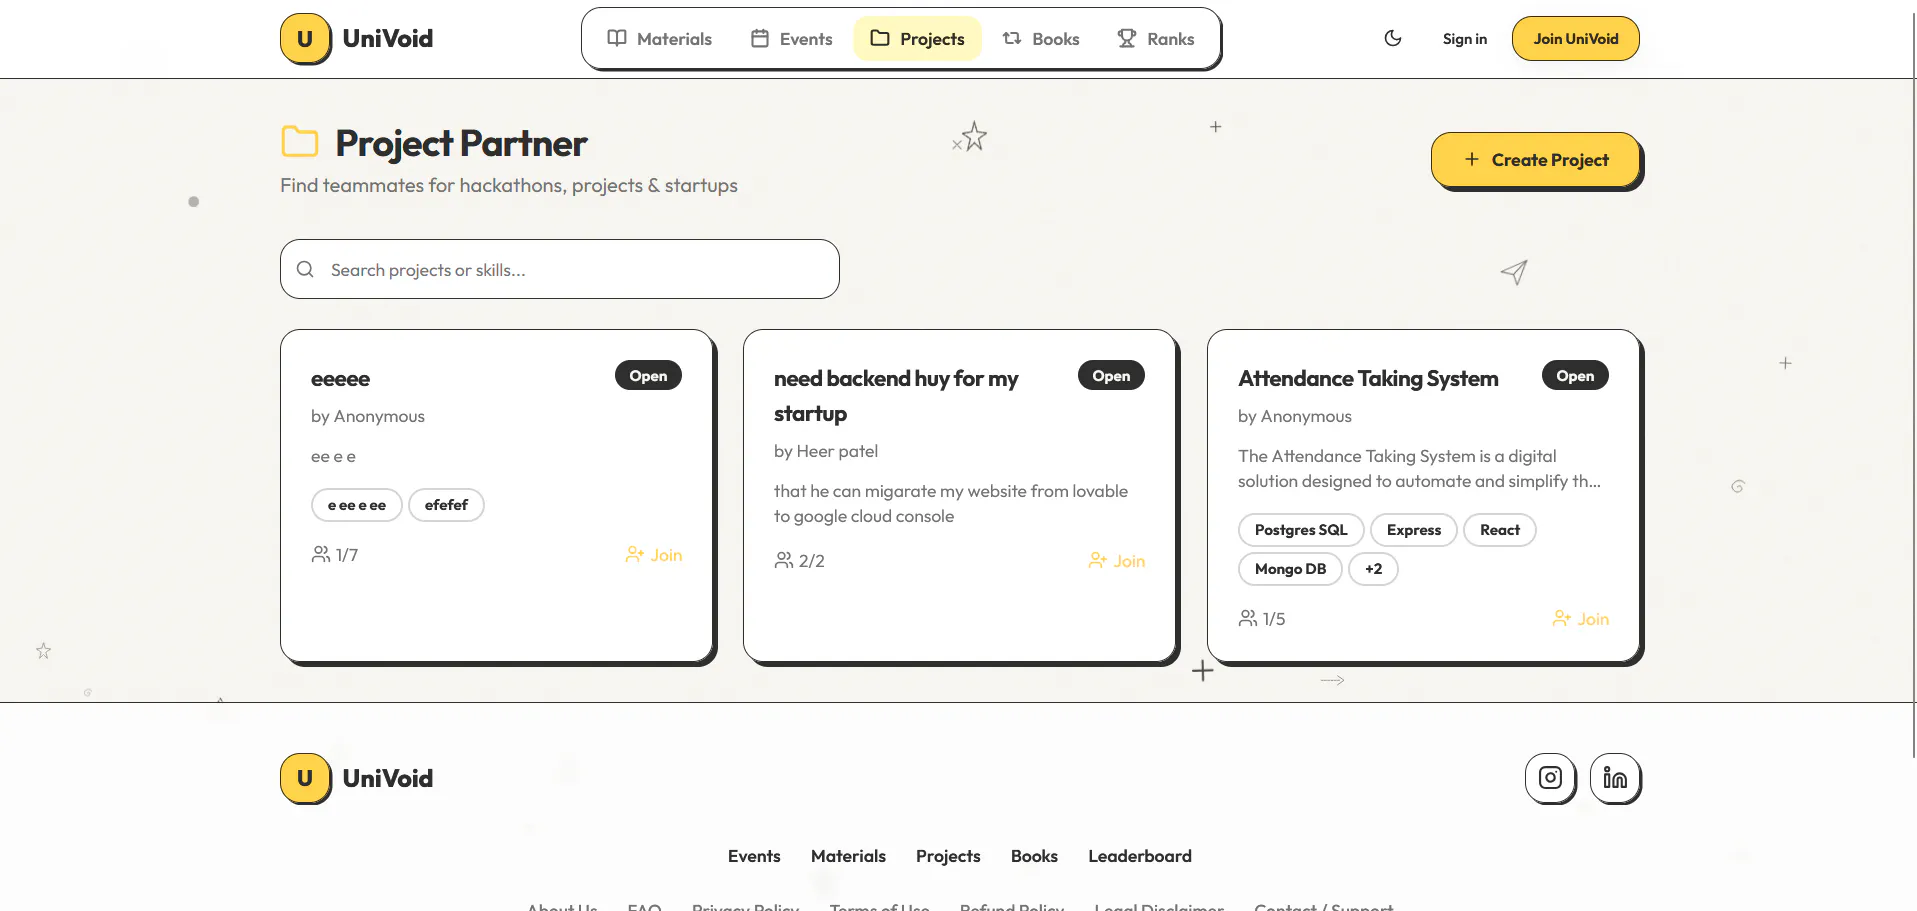Click members icon showing 1/5
The width and height of the screenshot is (1917, 911).
point(1248,618)
